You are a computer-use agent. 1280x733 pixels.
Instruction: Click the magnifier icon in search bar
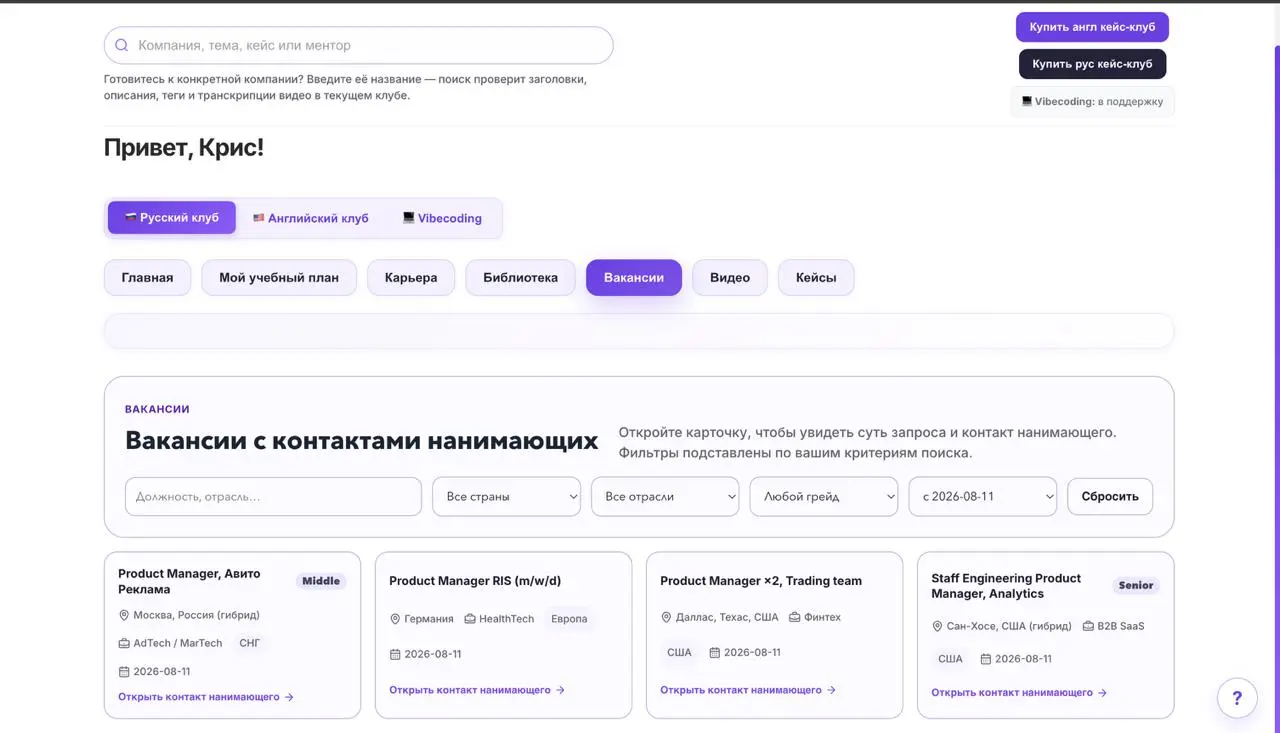point(122,45)
